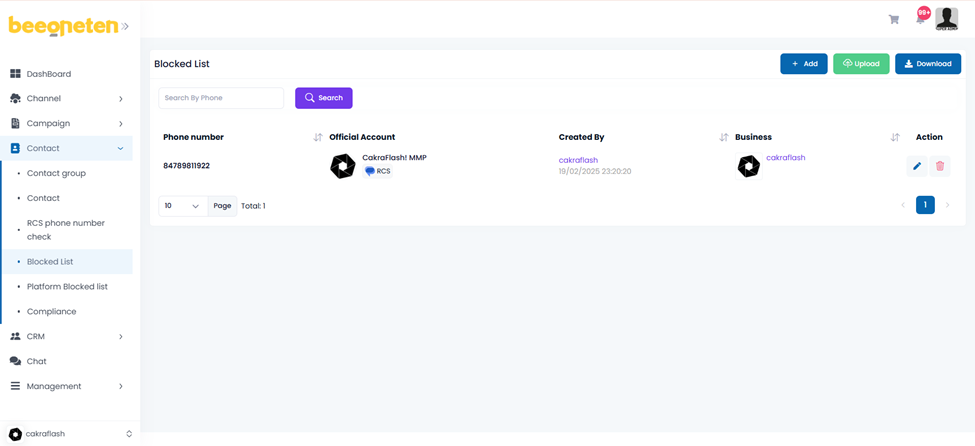Sort by the Business column sort icon
Screen dimensions: 975x446
point(895,137)
